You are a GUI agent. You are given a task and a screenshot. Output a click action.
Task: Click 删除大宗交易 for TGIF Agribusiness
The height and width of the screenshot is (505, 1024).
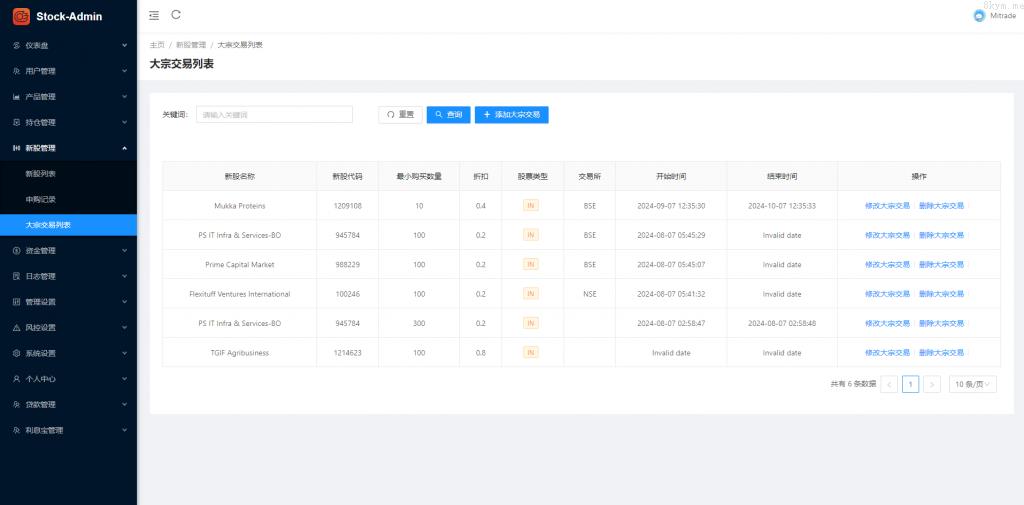941,353
